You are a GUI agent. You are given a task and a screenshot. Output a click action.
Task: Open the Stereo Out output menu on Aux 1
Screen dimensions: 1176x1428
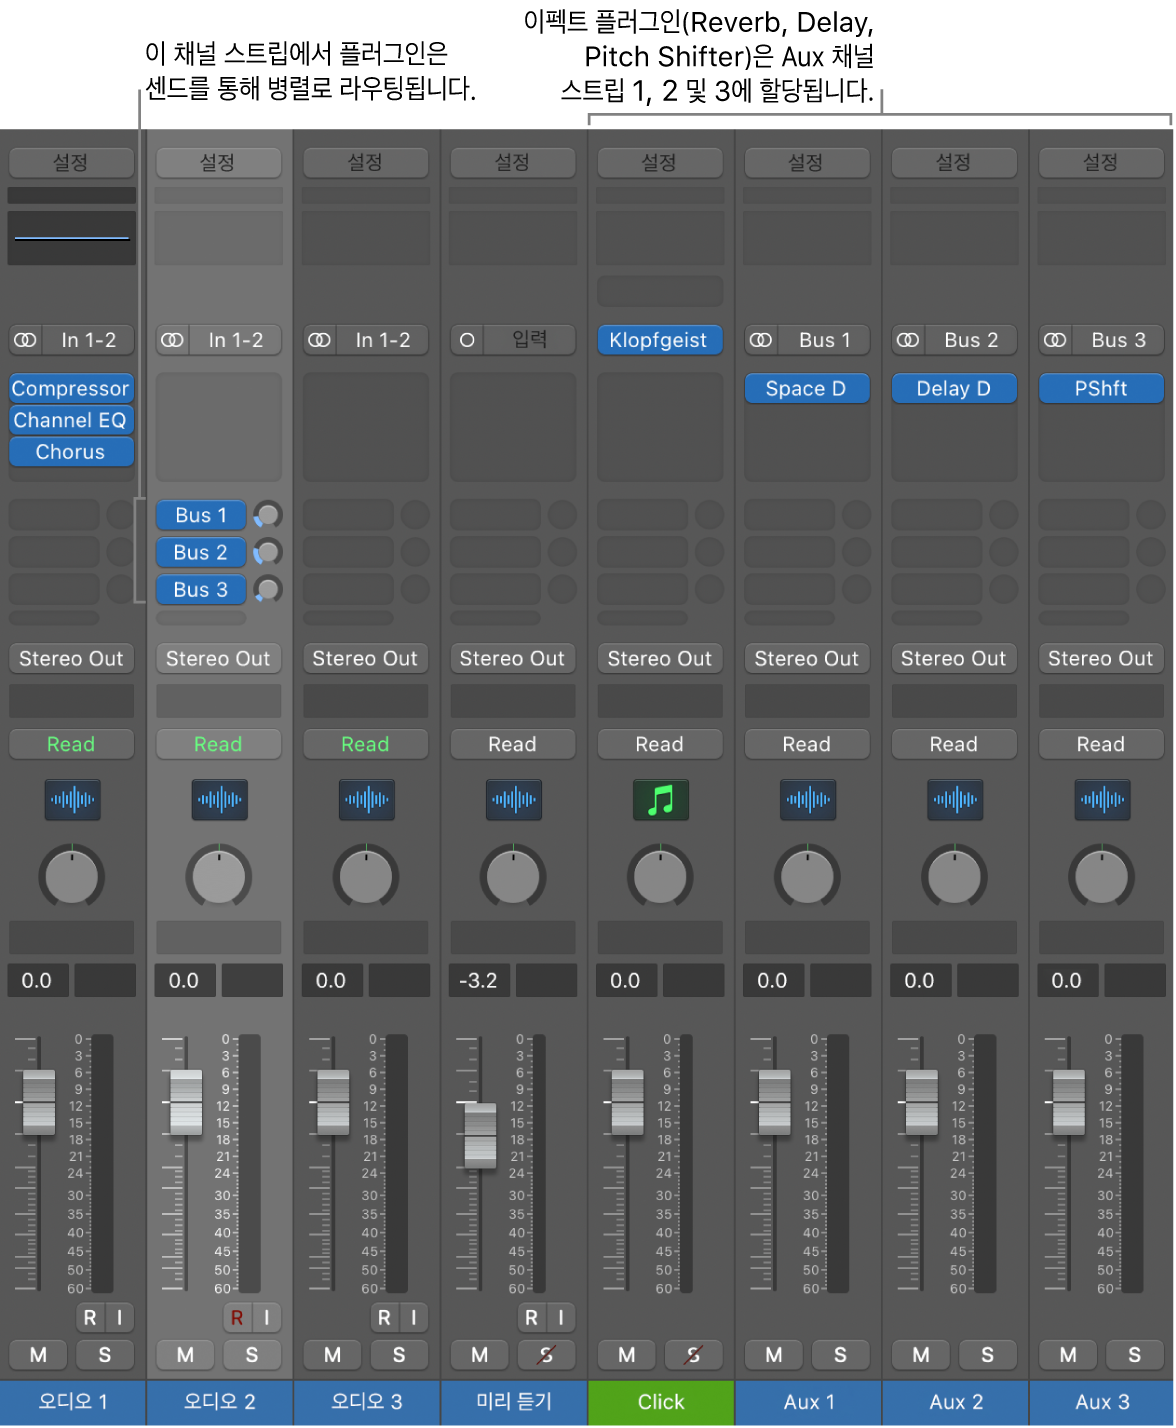[806, 659]
